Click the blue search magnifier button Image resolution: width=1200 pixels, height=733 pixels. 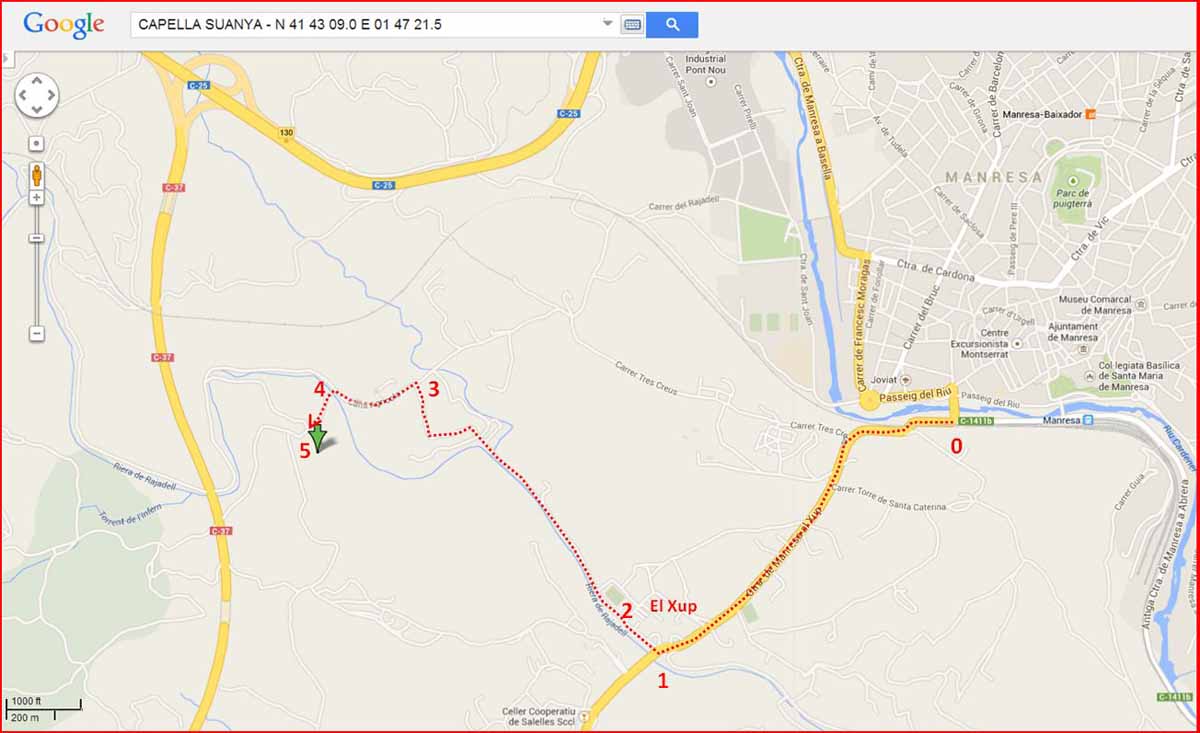[x=672, y=25]
